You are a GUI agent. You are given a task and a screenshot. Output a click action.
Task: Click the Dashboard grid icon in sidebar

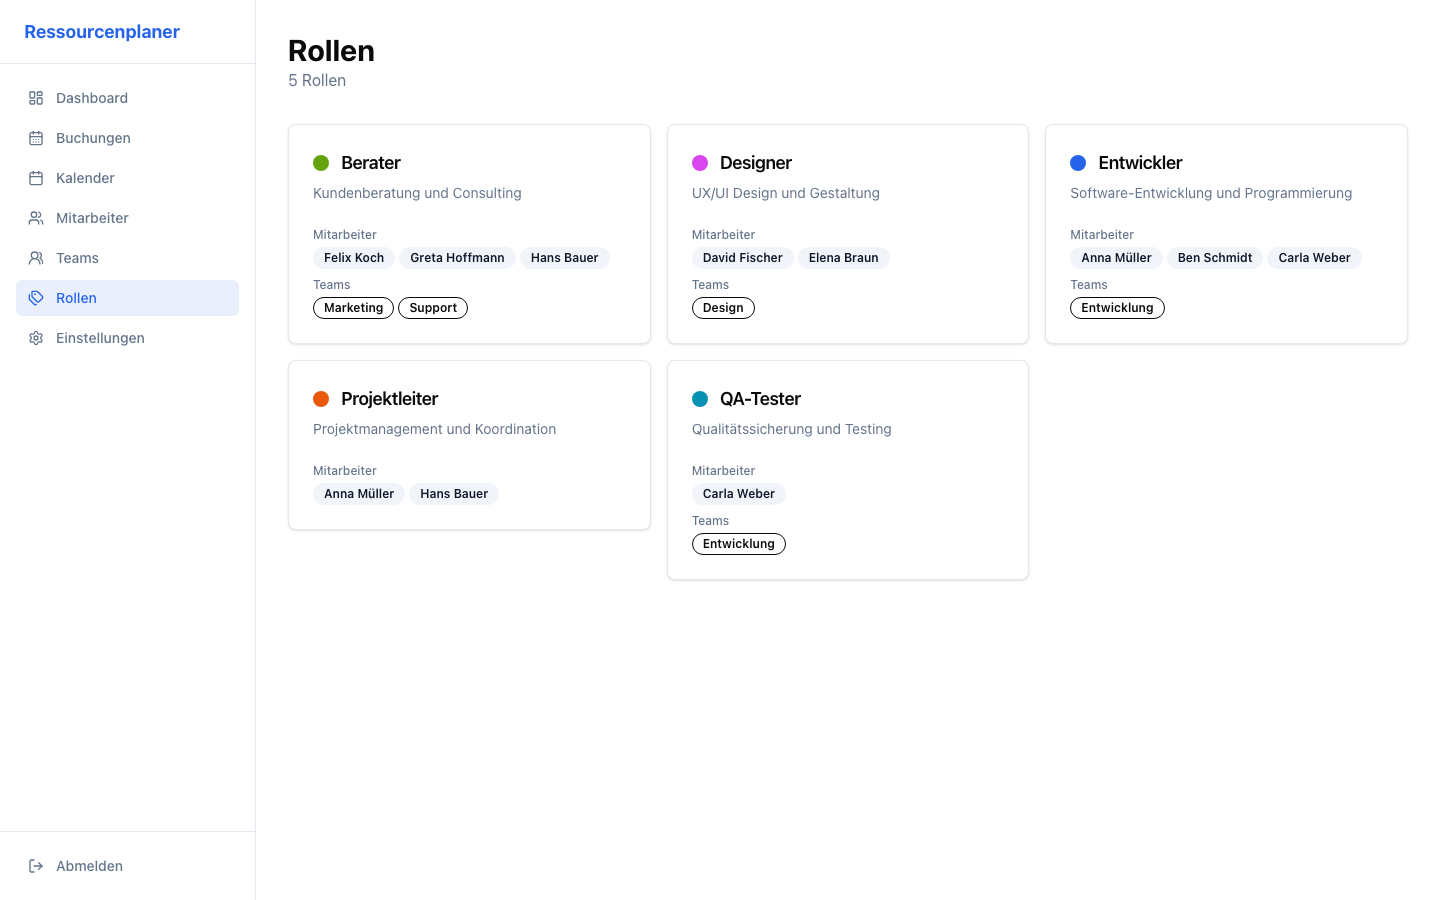[x=36, y=98]
